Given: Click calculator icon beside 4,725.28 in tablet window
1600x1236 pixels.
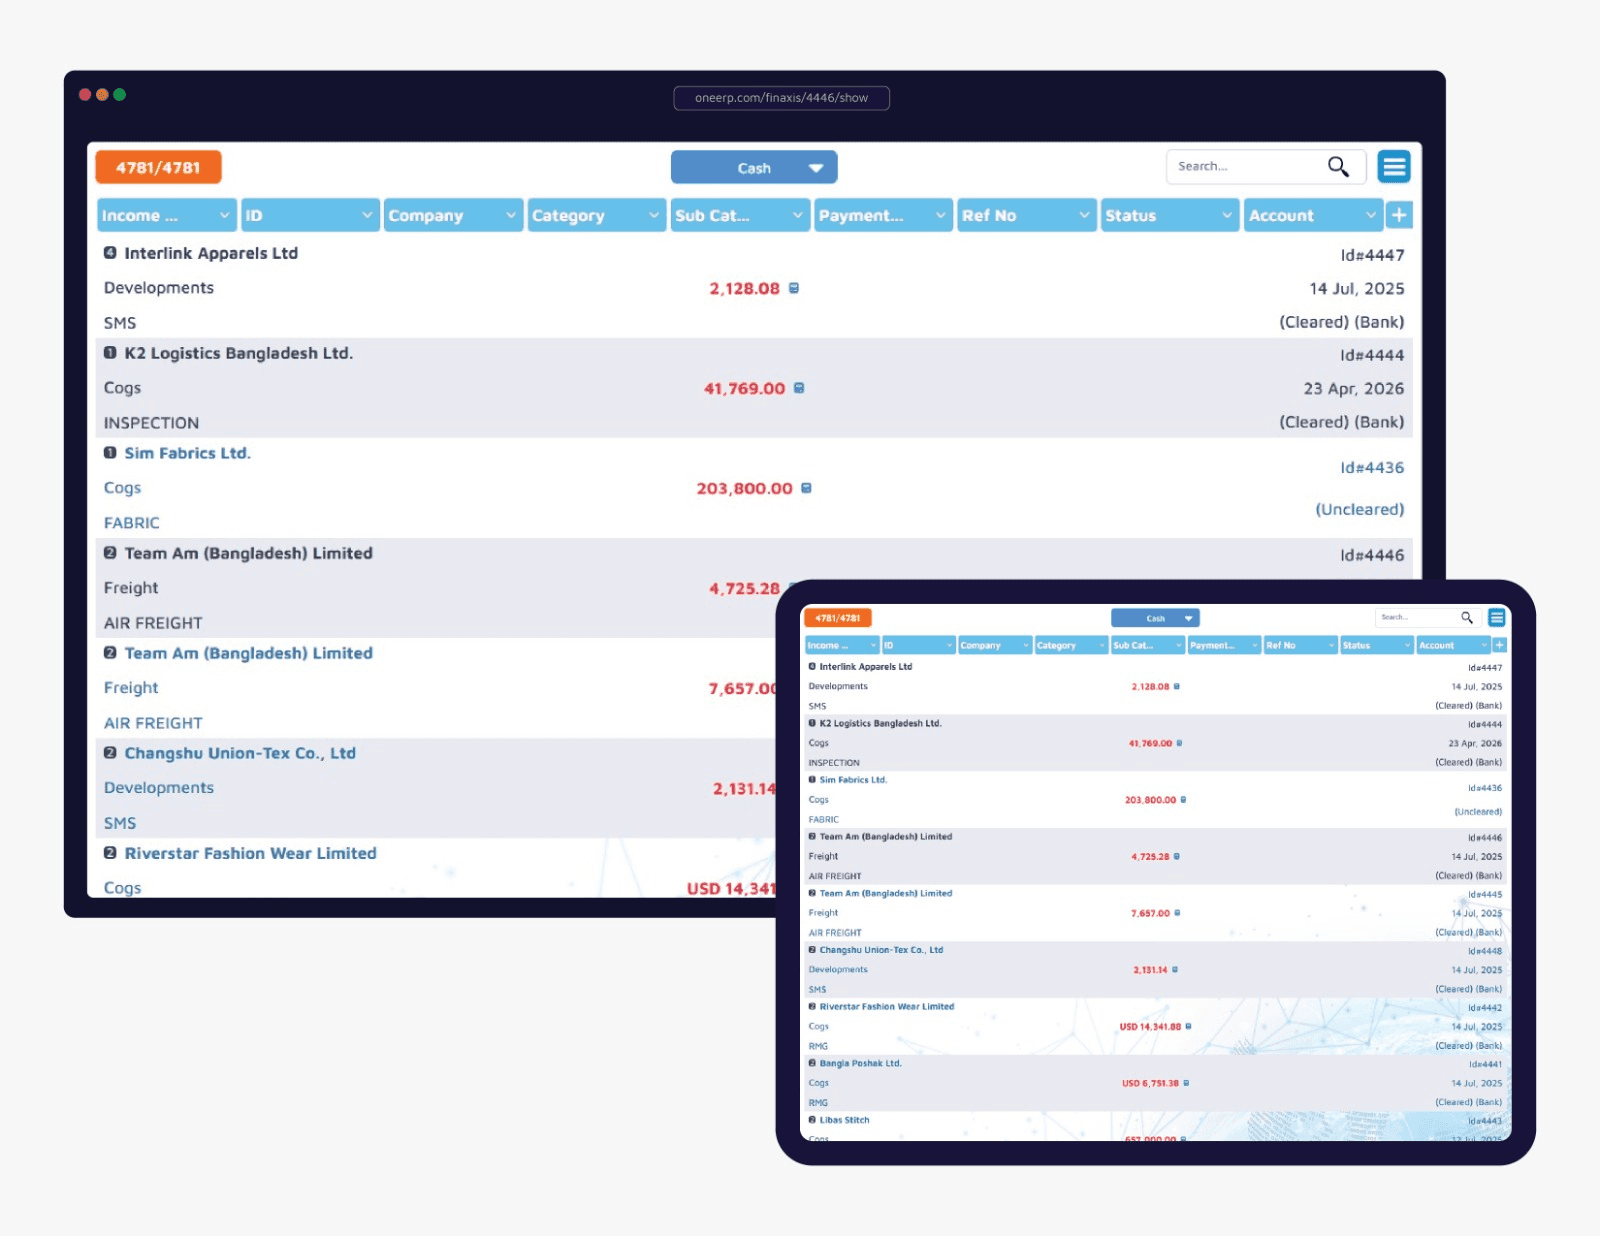Looking at the screenshot, I should pos(1177,856).
